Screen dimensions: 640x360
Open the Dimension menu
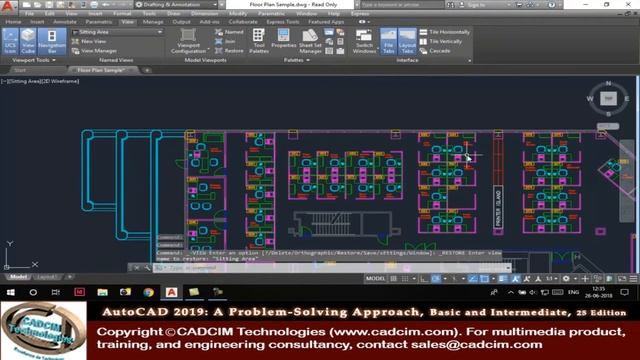click(x=204, y=13)
